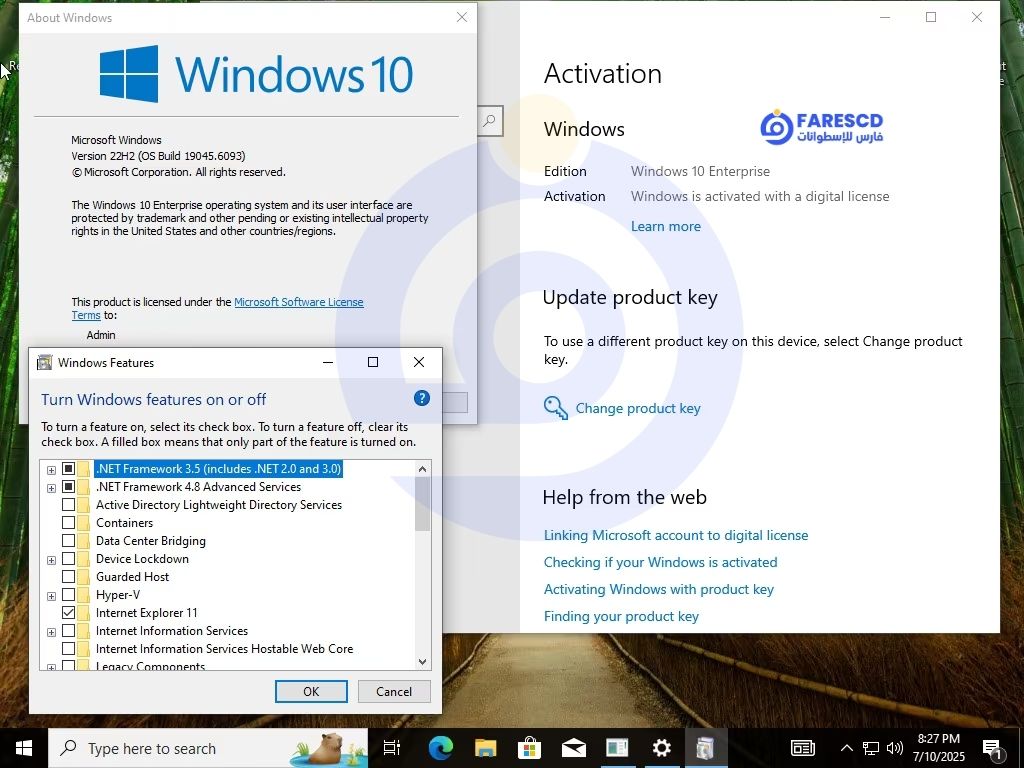The image size is (1024, 768).
Task: Close the About Windows dialog
Action: pos(462,18)
